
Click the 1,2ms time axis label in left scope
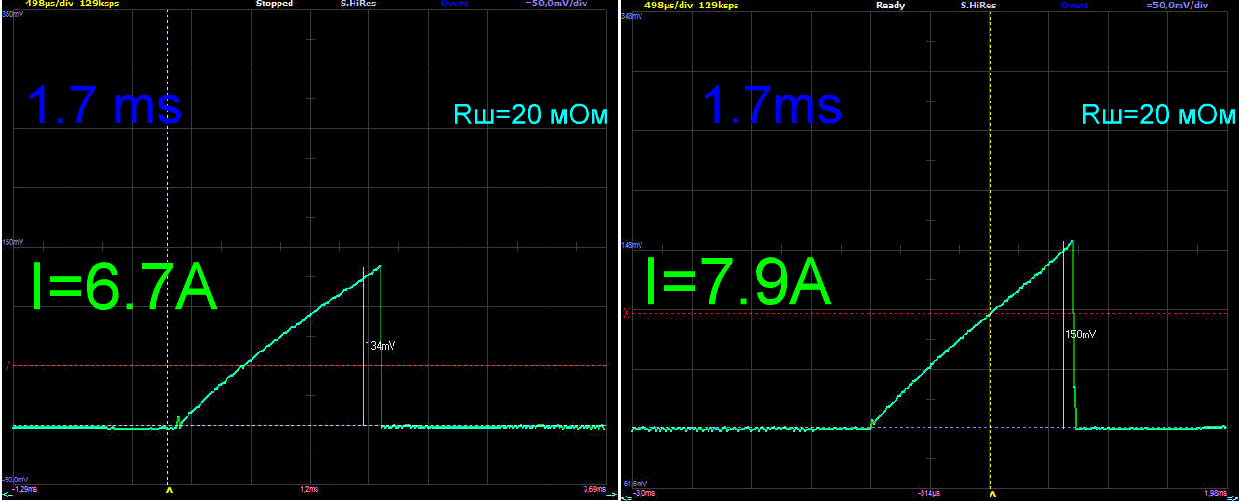coord(309,490)
